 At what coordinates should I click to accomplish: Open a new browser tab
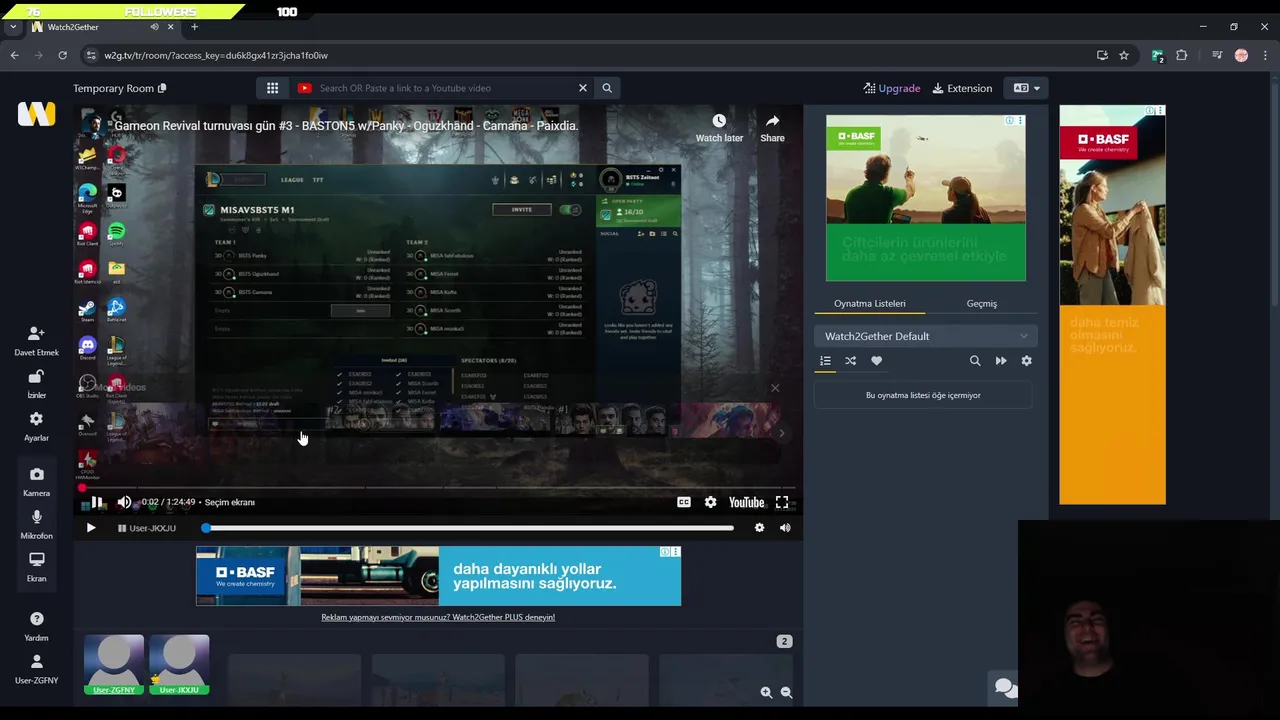[194, 27]
